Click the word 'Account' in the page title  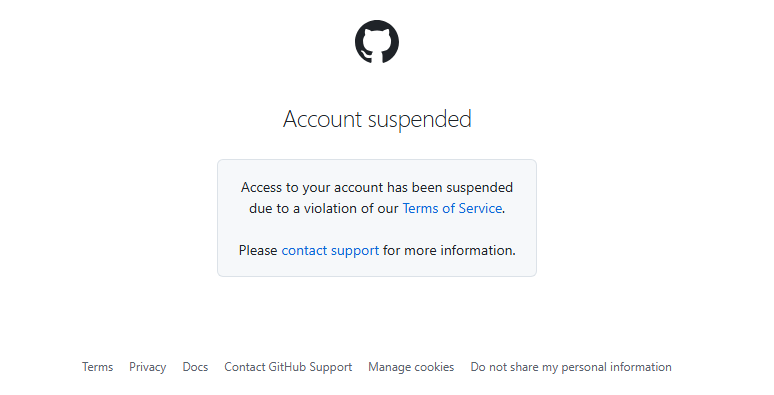tap(323, 119)
